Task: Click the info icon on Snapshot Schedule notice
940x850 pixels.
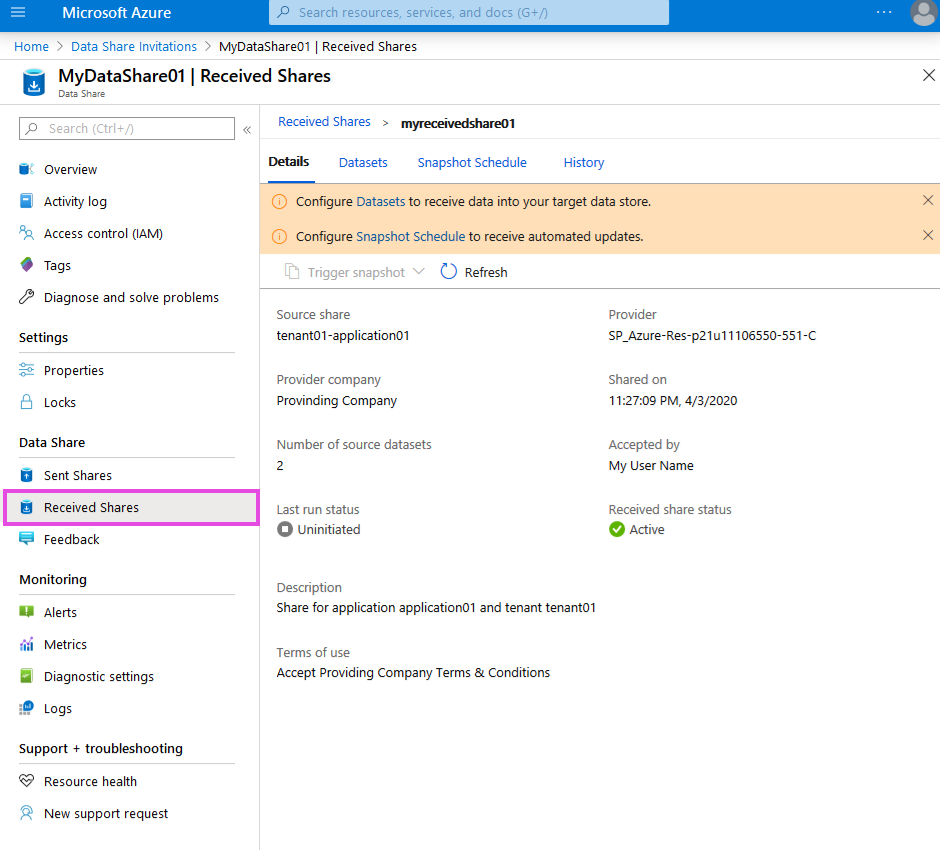Action: point(279,237)
